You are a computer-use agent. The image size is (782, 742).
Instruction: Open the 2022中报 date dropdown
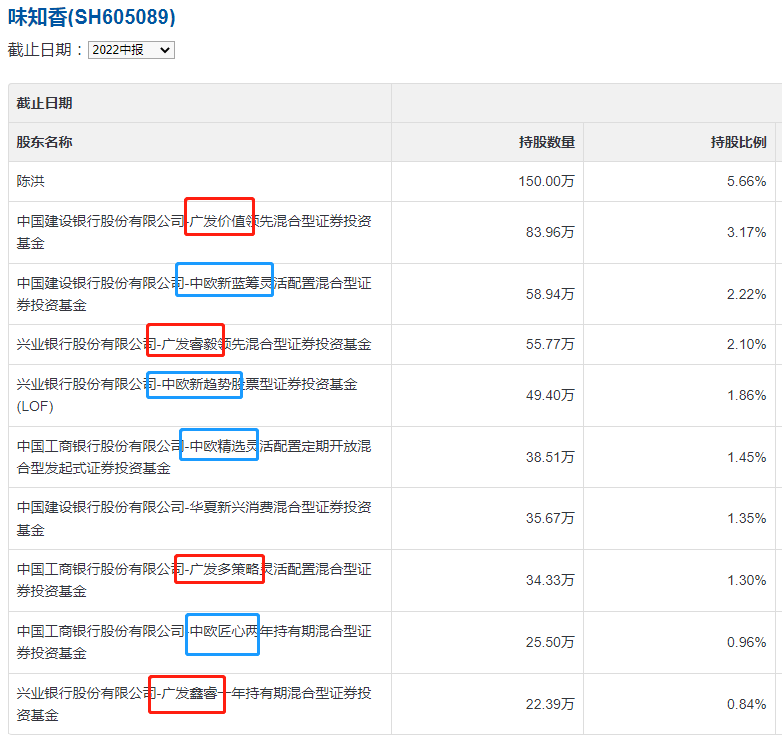point(131,50)
